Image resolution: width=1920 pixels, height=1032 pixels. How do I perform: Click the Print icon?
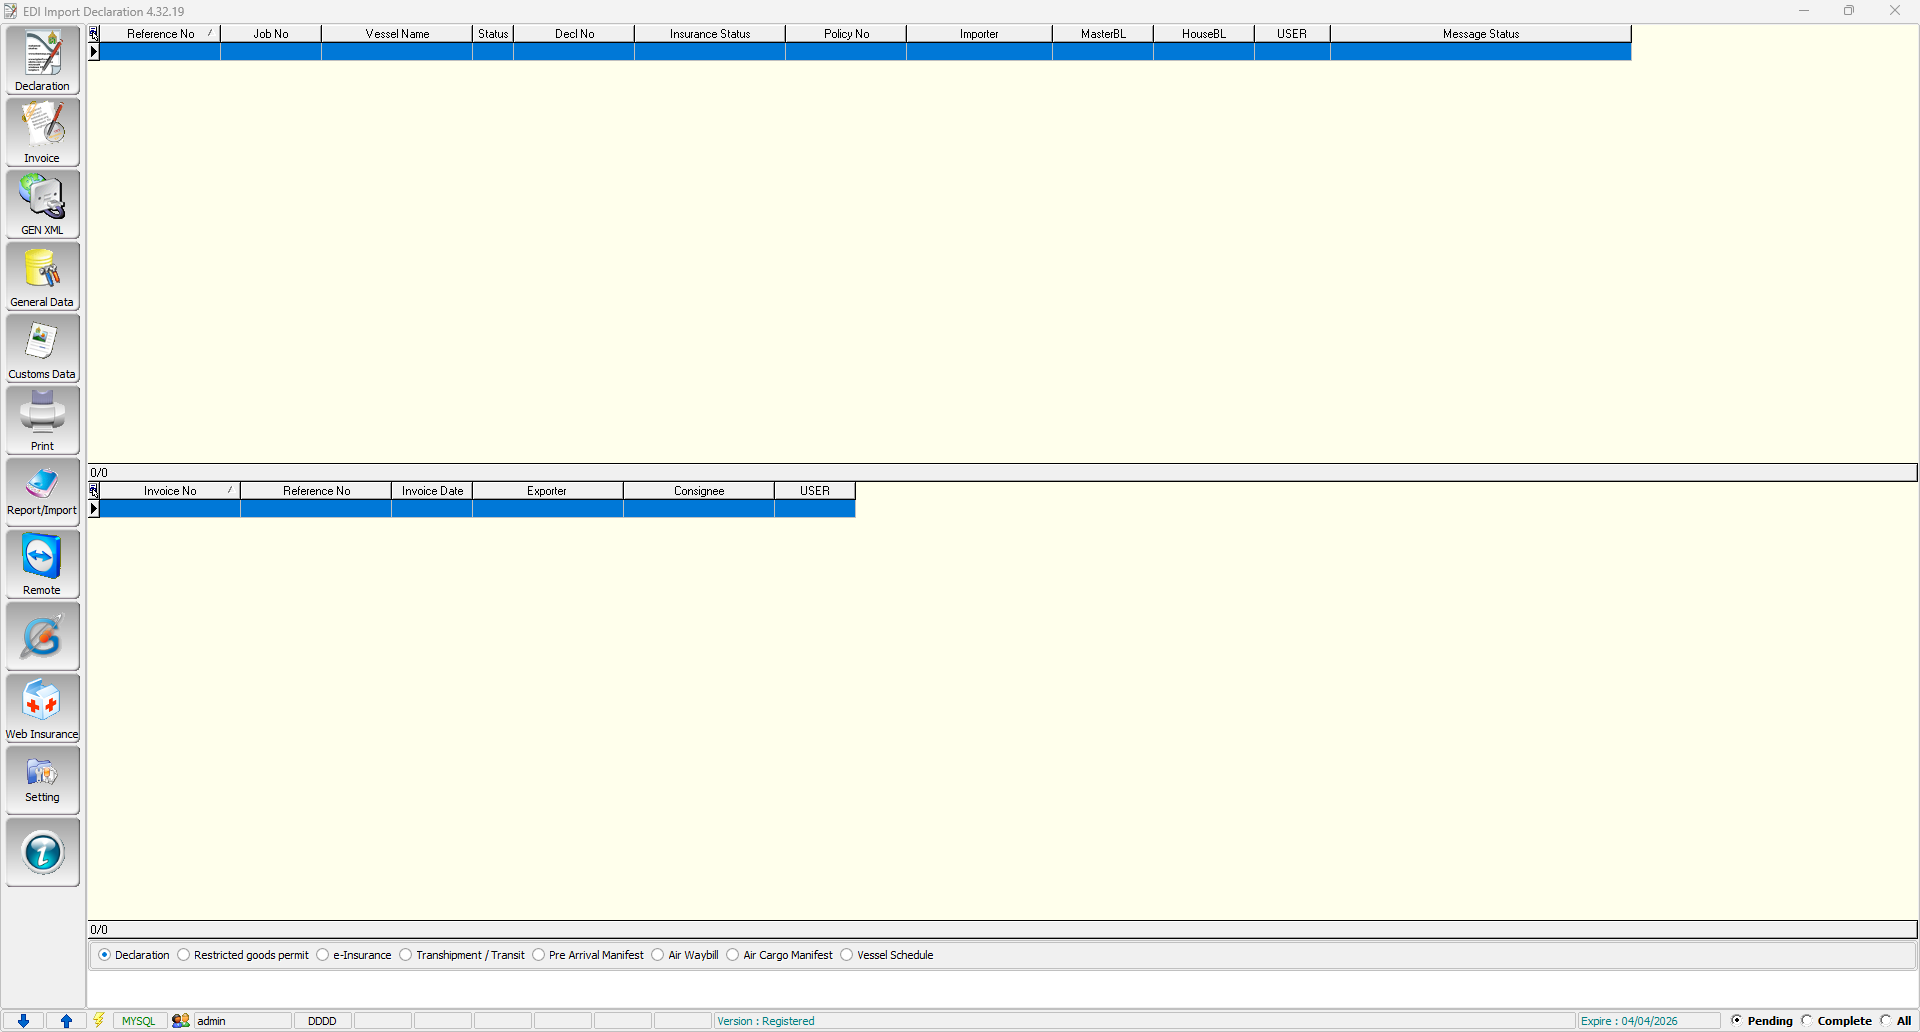pos(42,420)
